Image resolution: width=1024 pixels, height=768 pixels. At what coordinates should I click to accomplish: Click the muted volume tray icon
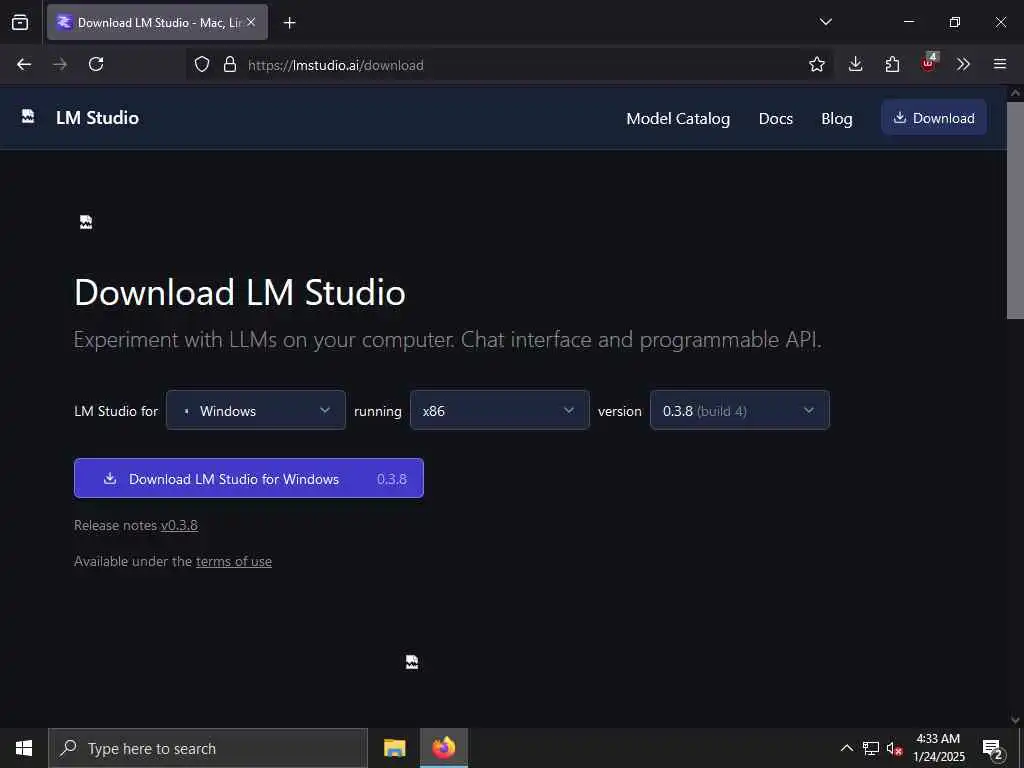click(x=894, y=748)
